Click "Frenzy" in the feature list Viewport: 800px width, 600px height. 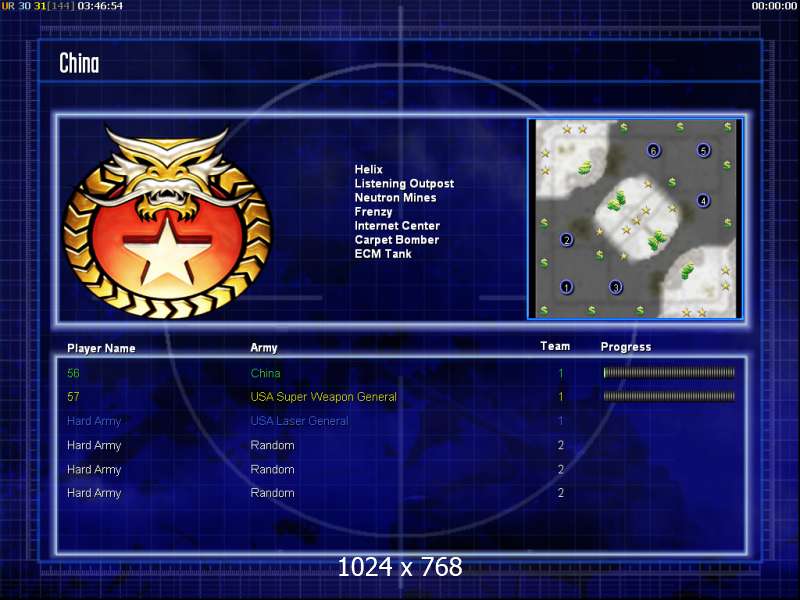click(373, 212)
